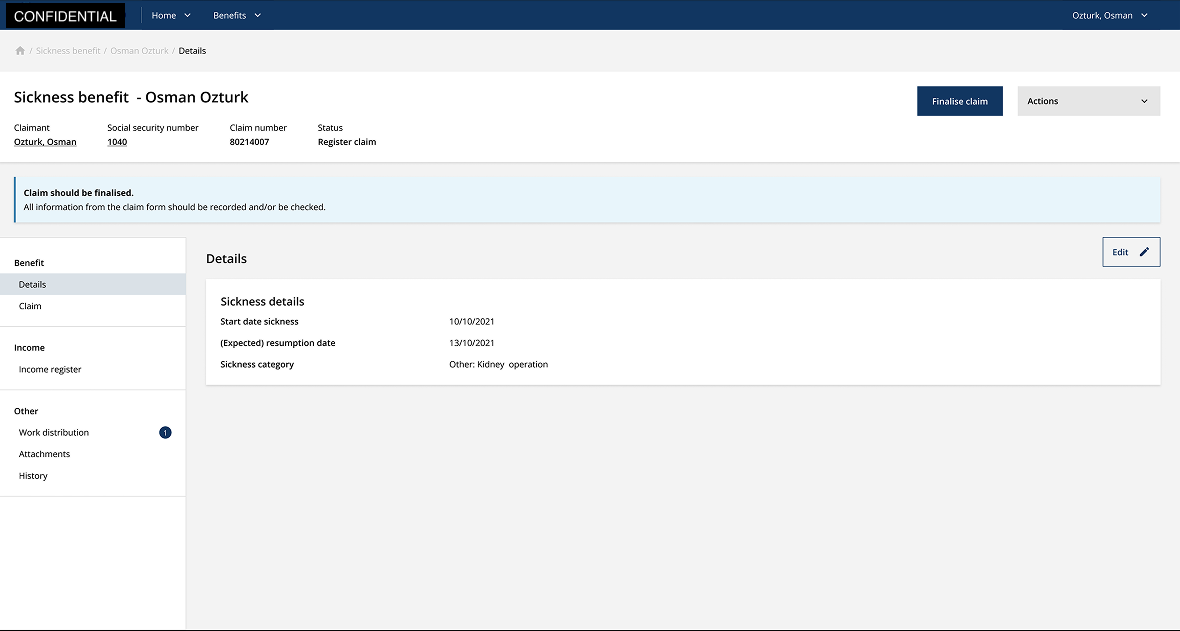Open Income register in sidebar
Screen dimensions: 1180x631
(x=50, y=370)
